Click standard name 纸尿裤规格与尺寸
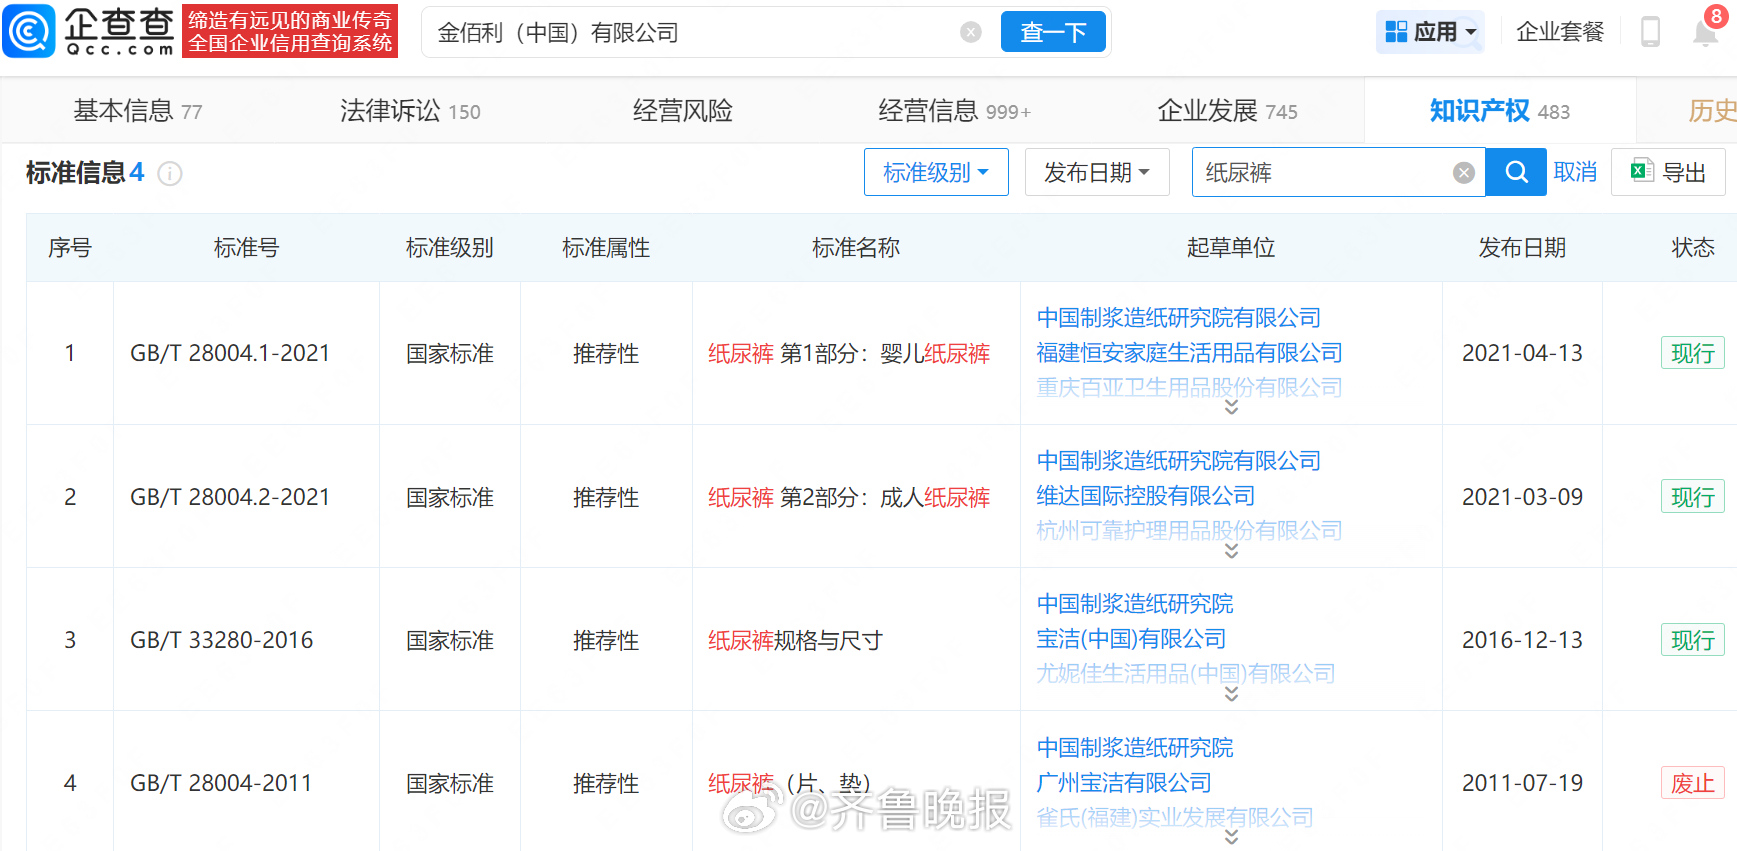Screen dimensions: 1737x851 [795, 640]
